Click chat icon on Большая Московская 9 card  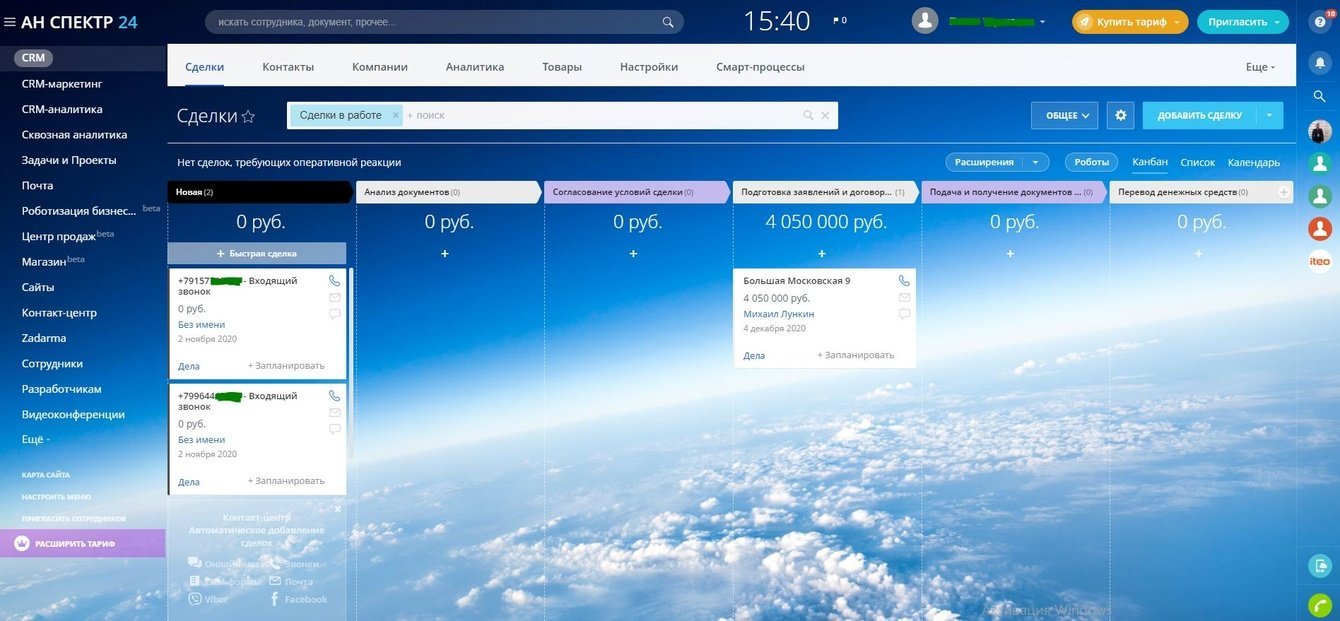(904, 313)
